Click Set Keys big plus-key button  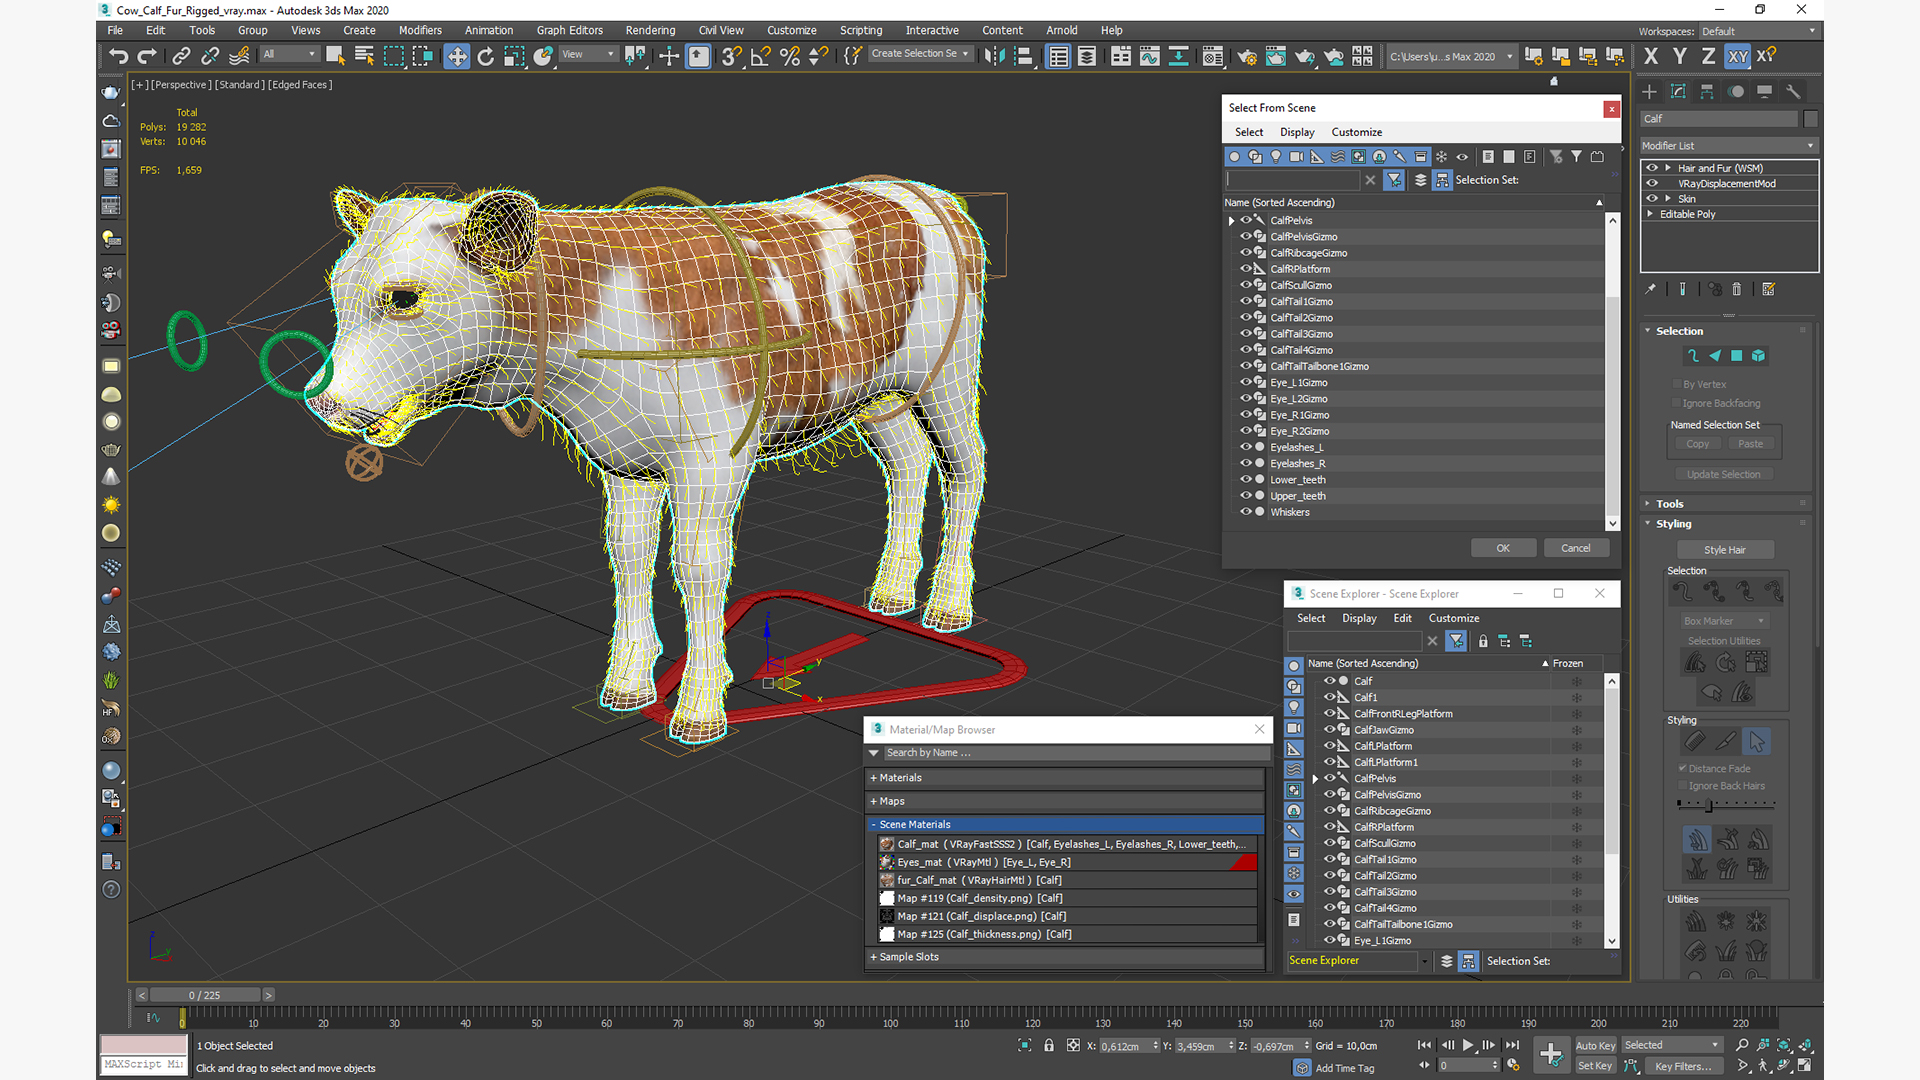pyautogui.click(x=1551, y=1055)
